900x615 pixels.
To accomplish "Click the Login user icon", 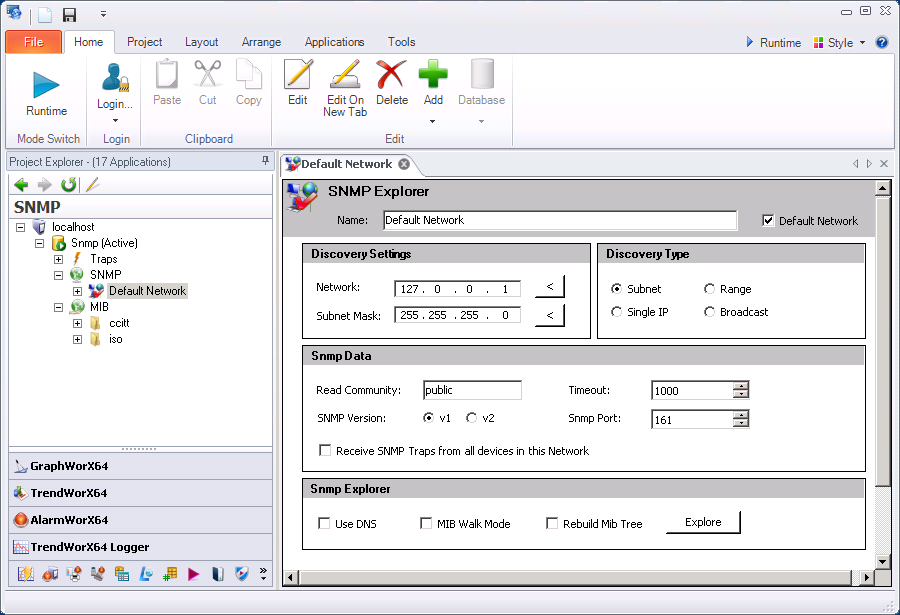I will tap(115, 78).
